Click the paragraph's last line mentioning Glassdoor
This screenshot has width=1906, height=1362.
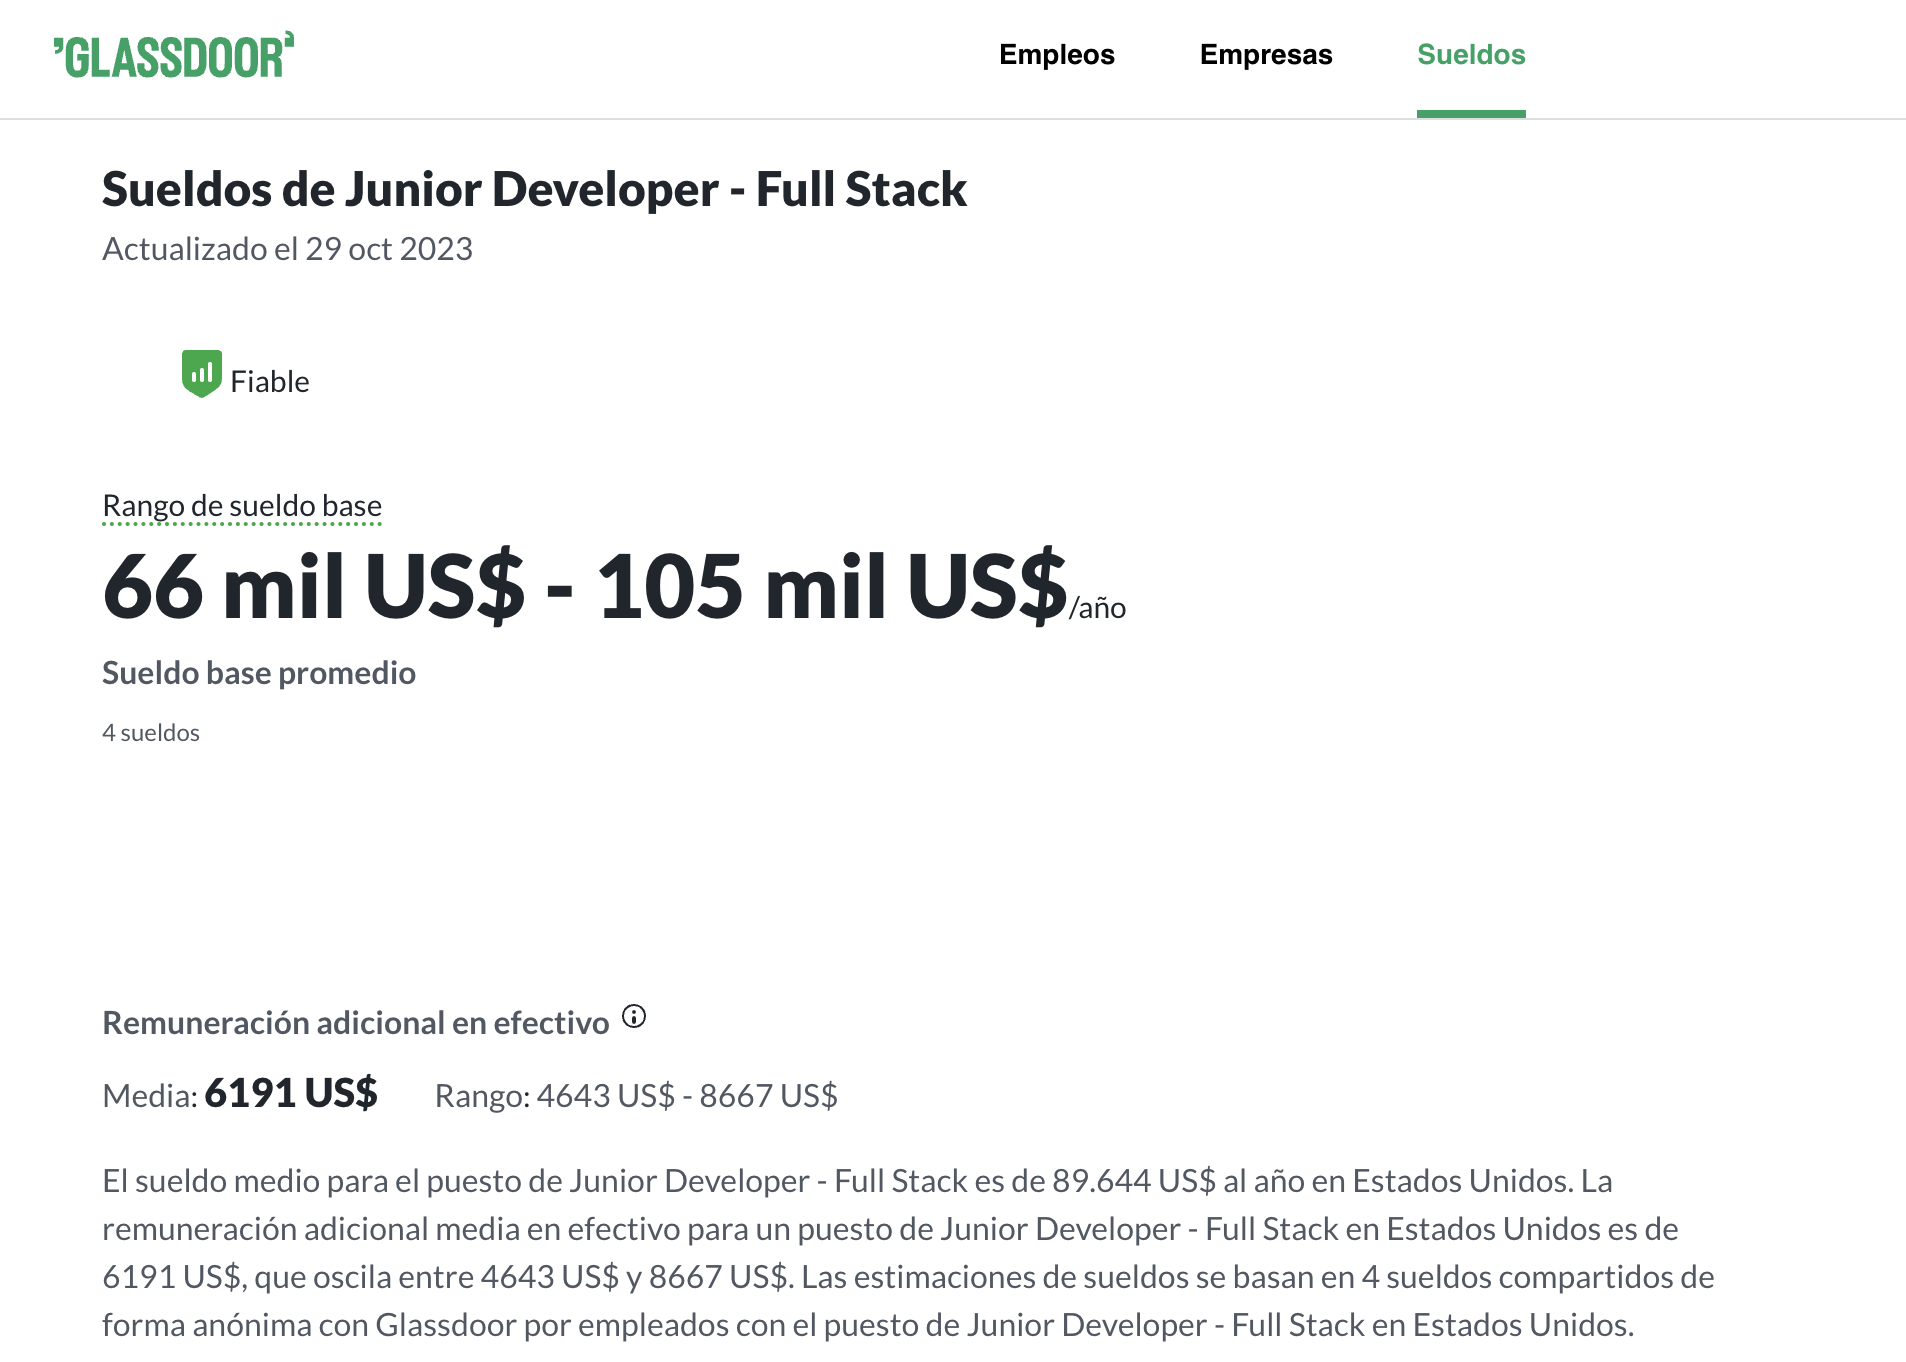coord(867,1325)
